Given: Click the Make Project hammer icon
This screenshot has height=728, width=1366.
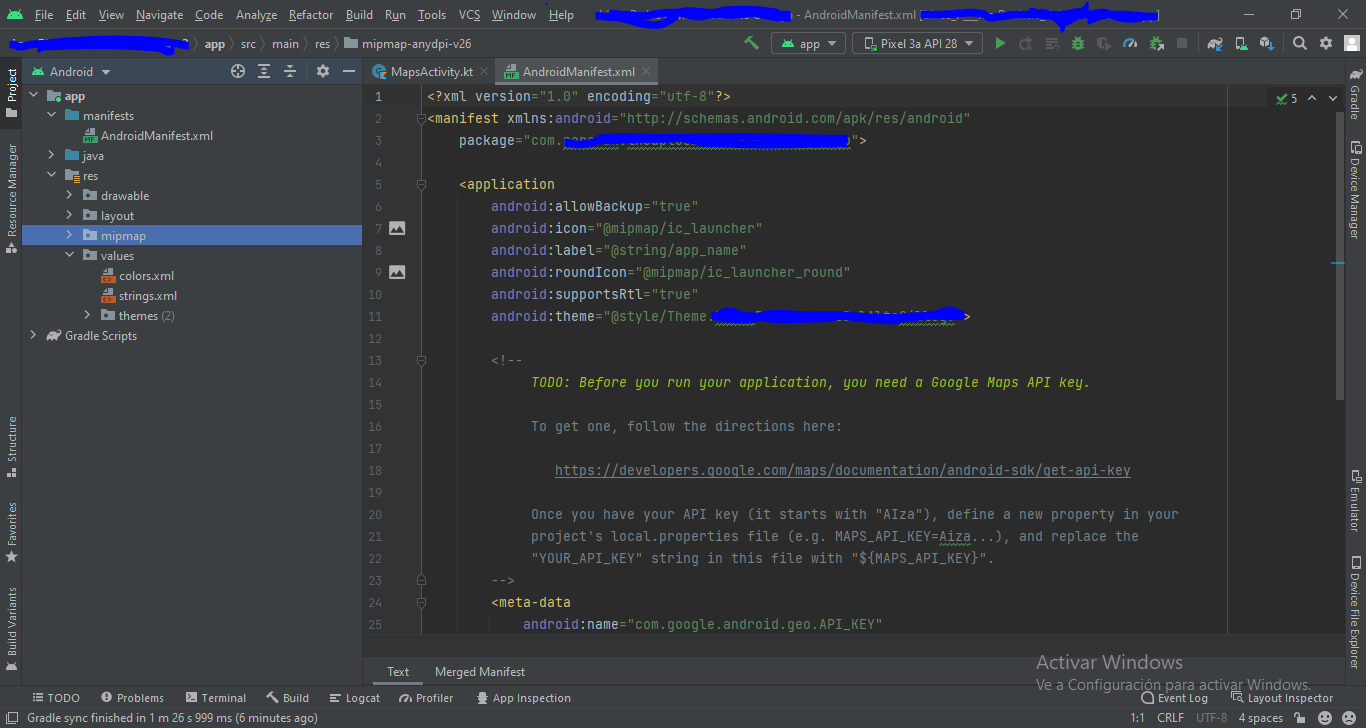Looking at the screenshot, I should (751, 43).
